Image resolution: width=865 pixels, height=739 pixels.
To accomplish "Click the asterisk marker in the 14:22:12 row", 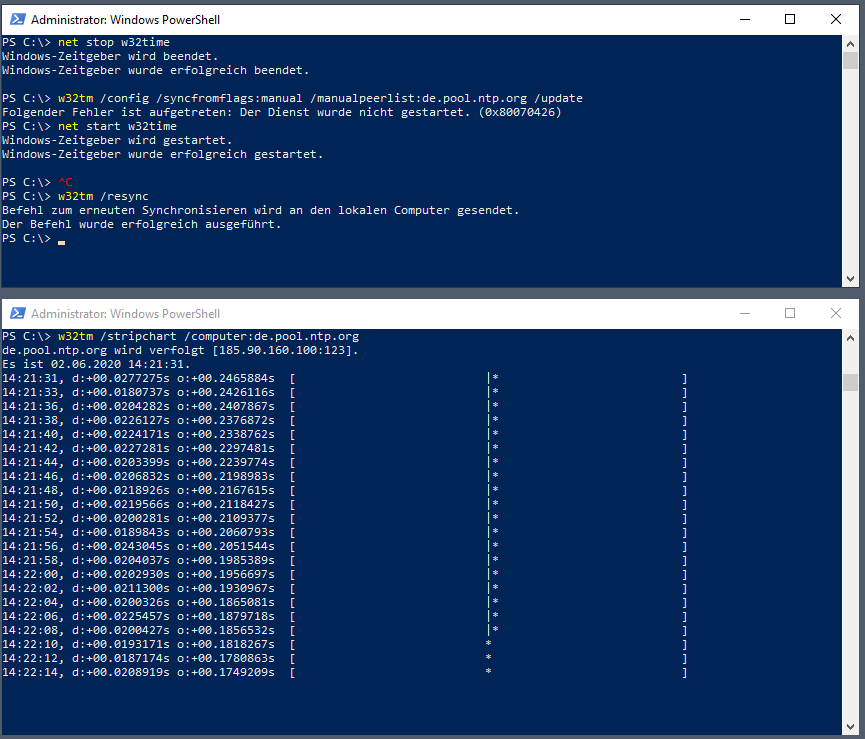I will tap(488, 657).
